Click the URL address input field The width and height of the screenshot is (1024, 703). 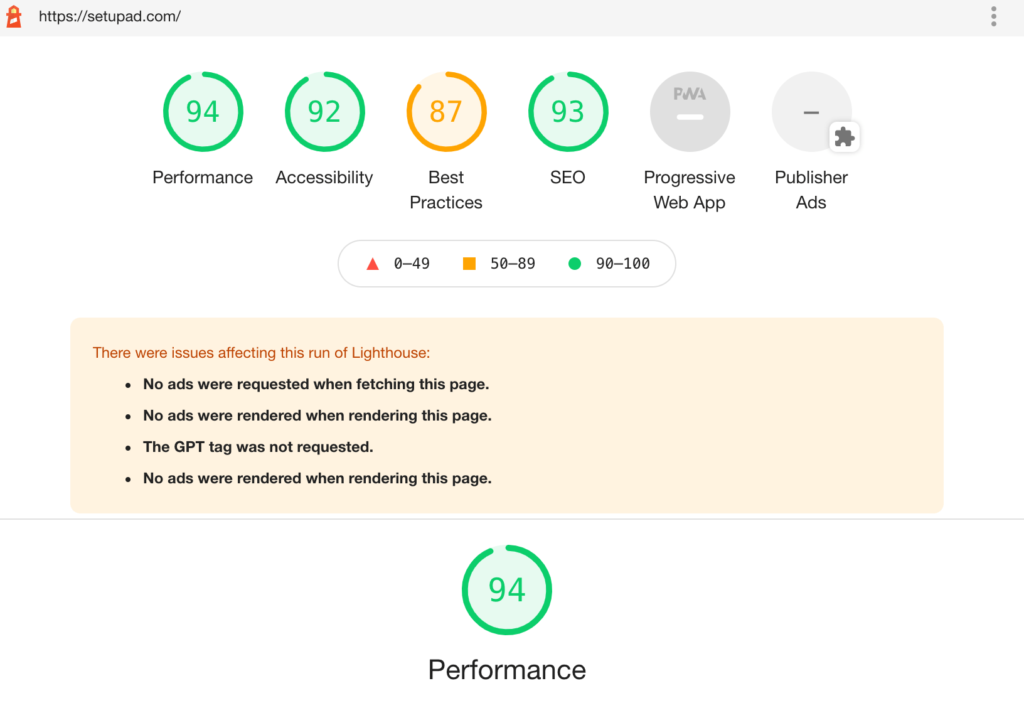coord(400,16)
